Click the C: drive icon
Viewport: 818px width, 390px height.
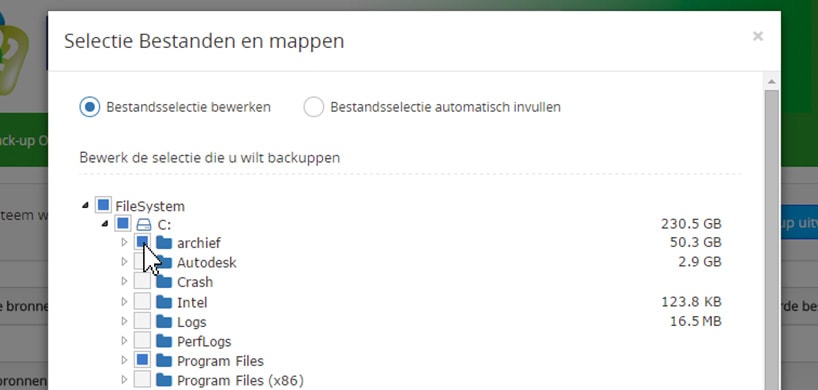coord(143,225)
